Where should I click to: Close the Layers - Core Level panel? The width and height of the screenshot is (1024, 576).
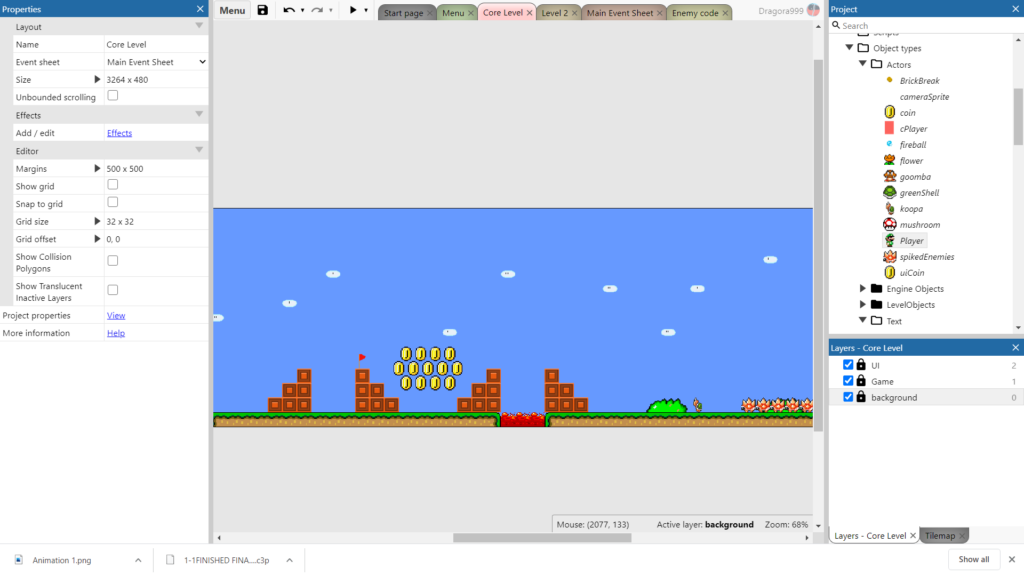tap(1016, 347)
